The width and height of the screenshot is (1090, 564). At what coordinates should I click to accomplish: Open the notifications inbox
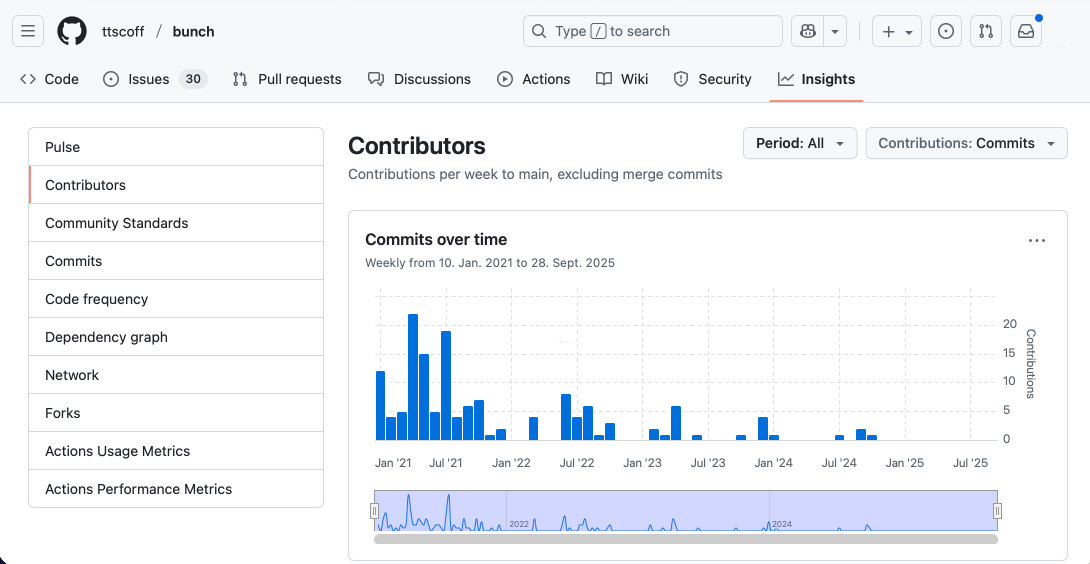(x=1026, y=31)
